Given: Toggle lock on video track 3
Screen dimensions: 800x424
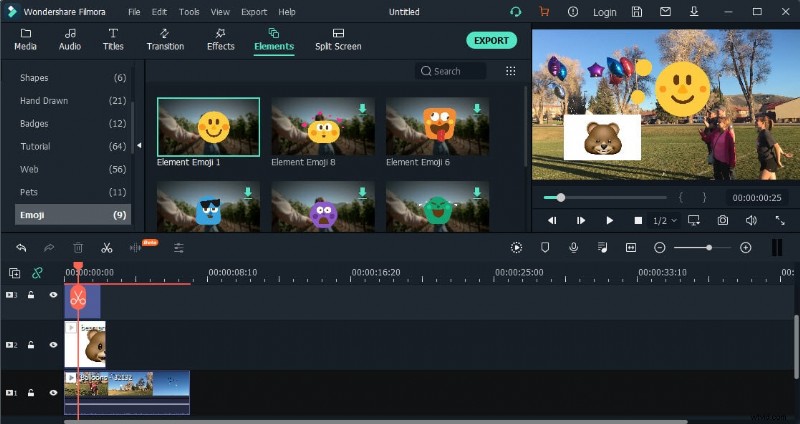Looking at the screenshot, I should (x=31, y=294).
